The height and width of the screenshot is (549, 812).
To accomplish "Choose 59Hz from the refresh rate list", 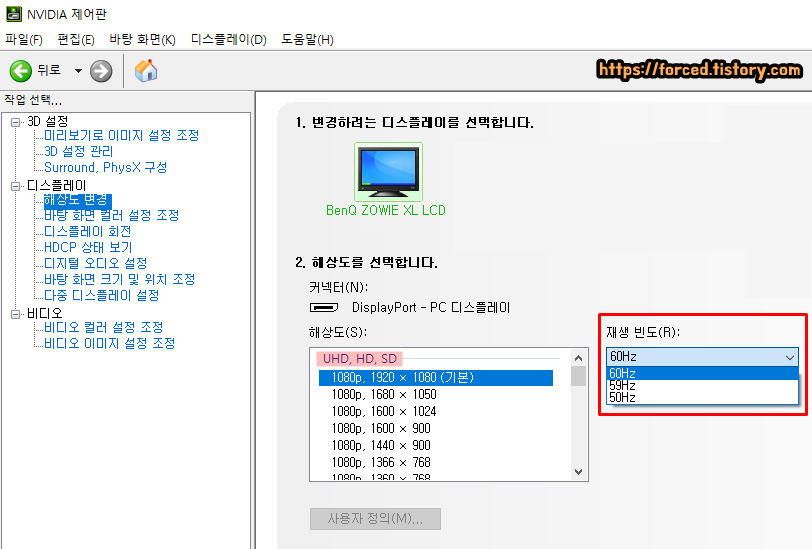I will click(702, 385).
